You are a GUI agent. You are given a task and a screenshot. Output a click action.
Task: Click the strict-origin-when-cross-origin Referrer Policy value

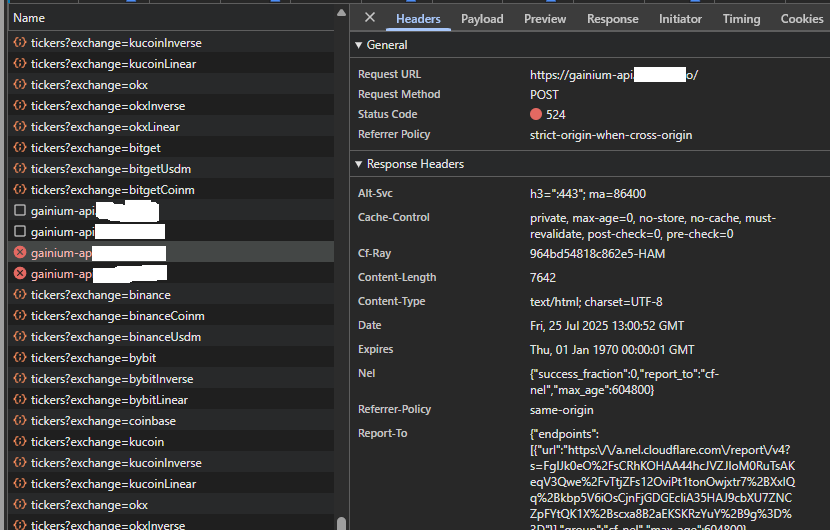pos(611,135)
